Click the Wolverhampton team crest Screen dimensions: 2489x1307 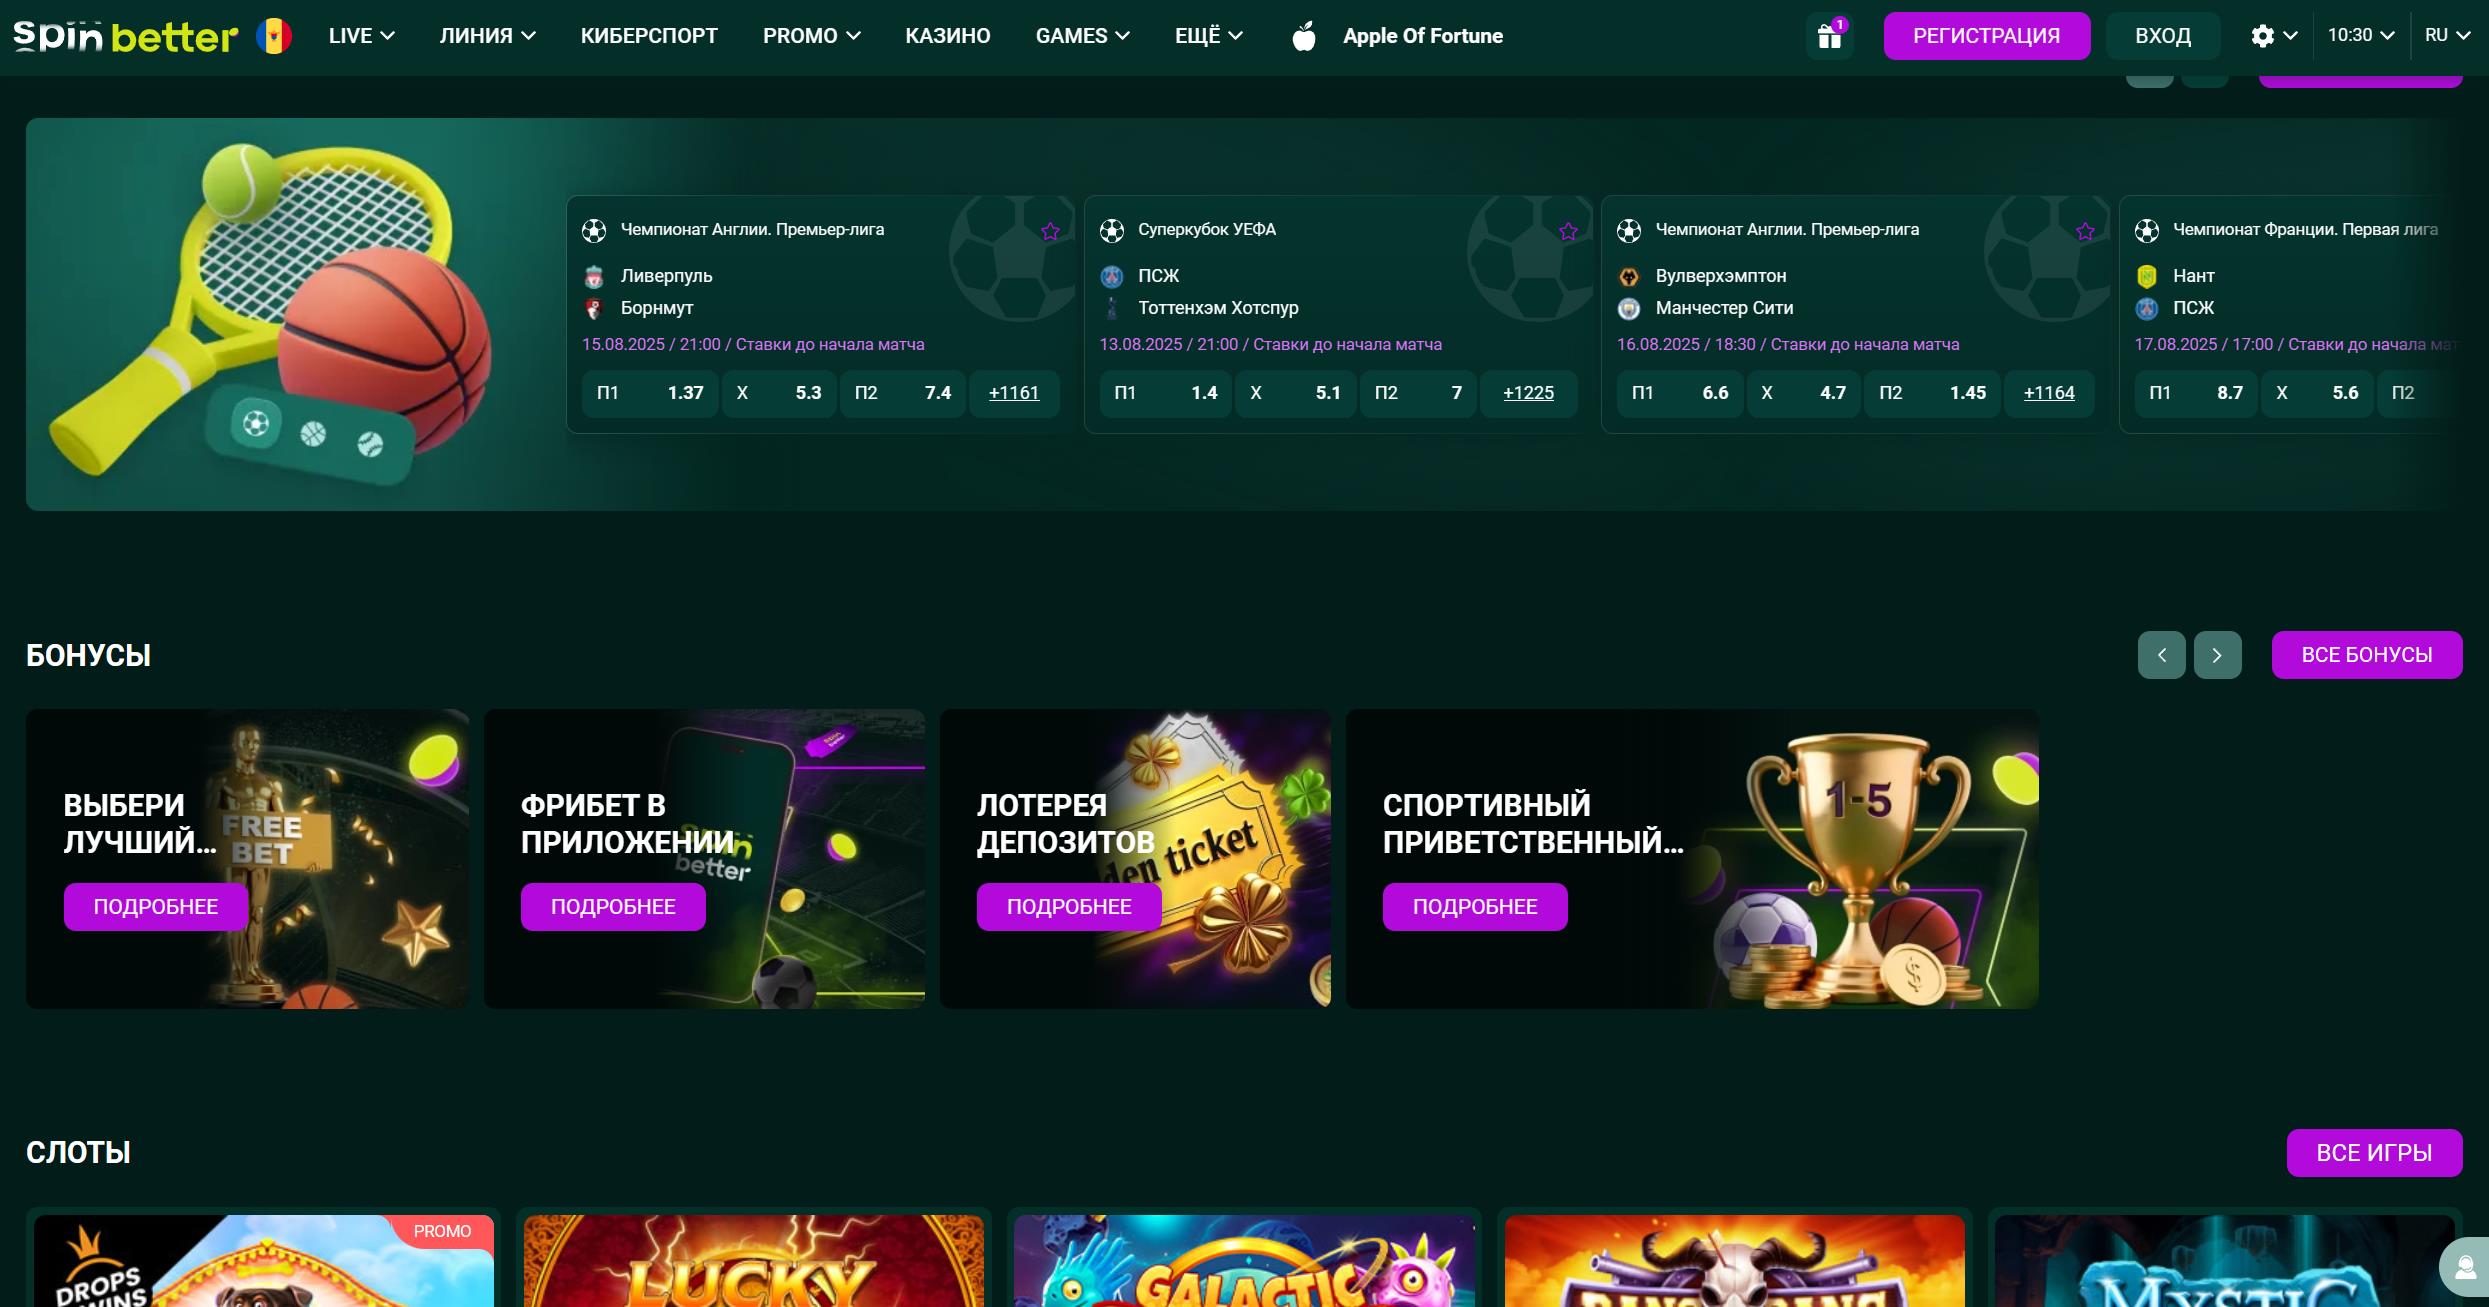tap(1629, 276)
